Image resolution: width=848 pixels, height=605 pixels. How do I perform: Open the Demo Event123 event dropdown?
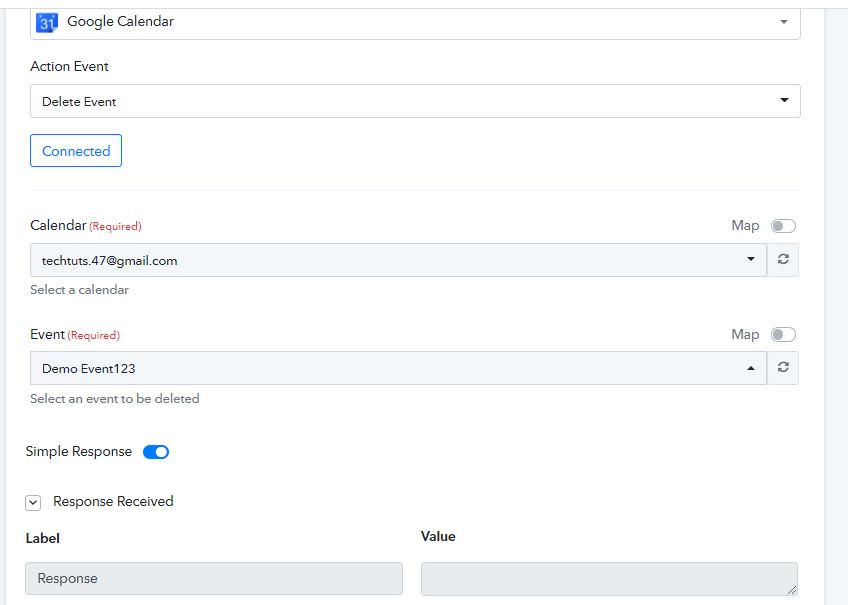(399, 368)
